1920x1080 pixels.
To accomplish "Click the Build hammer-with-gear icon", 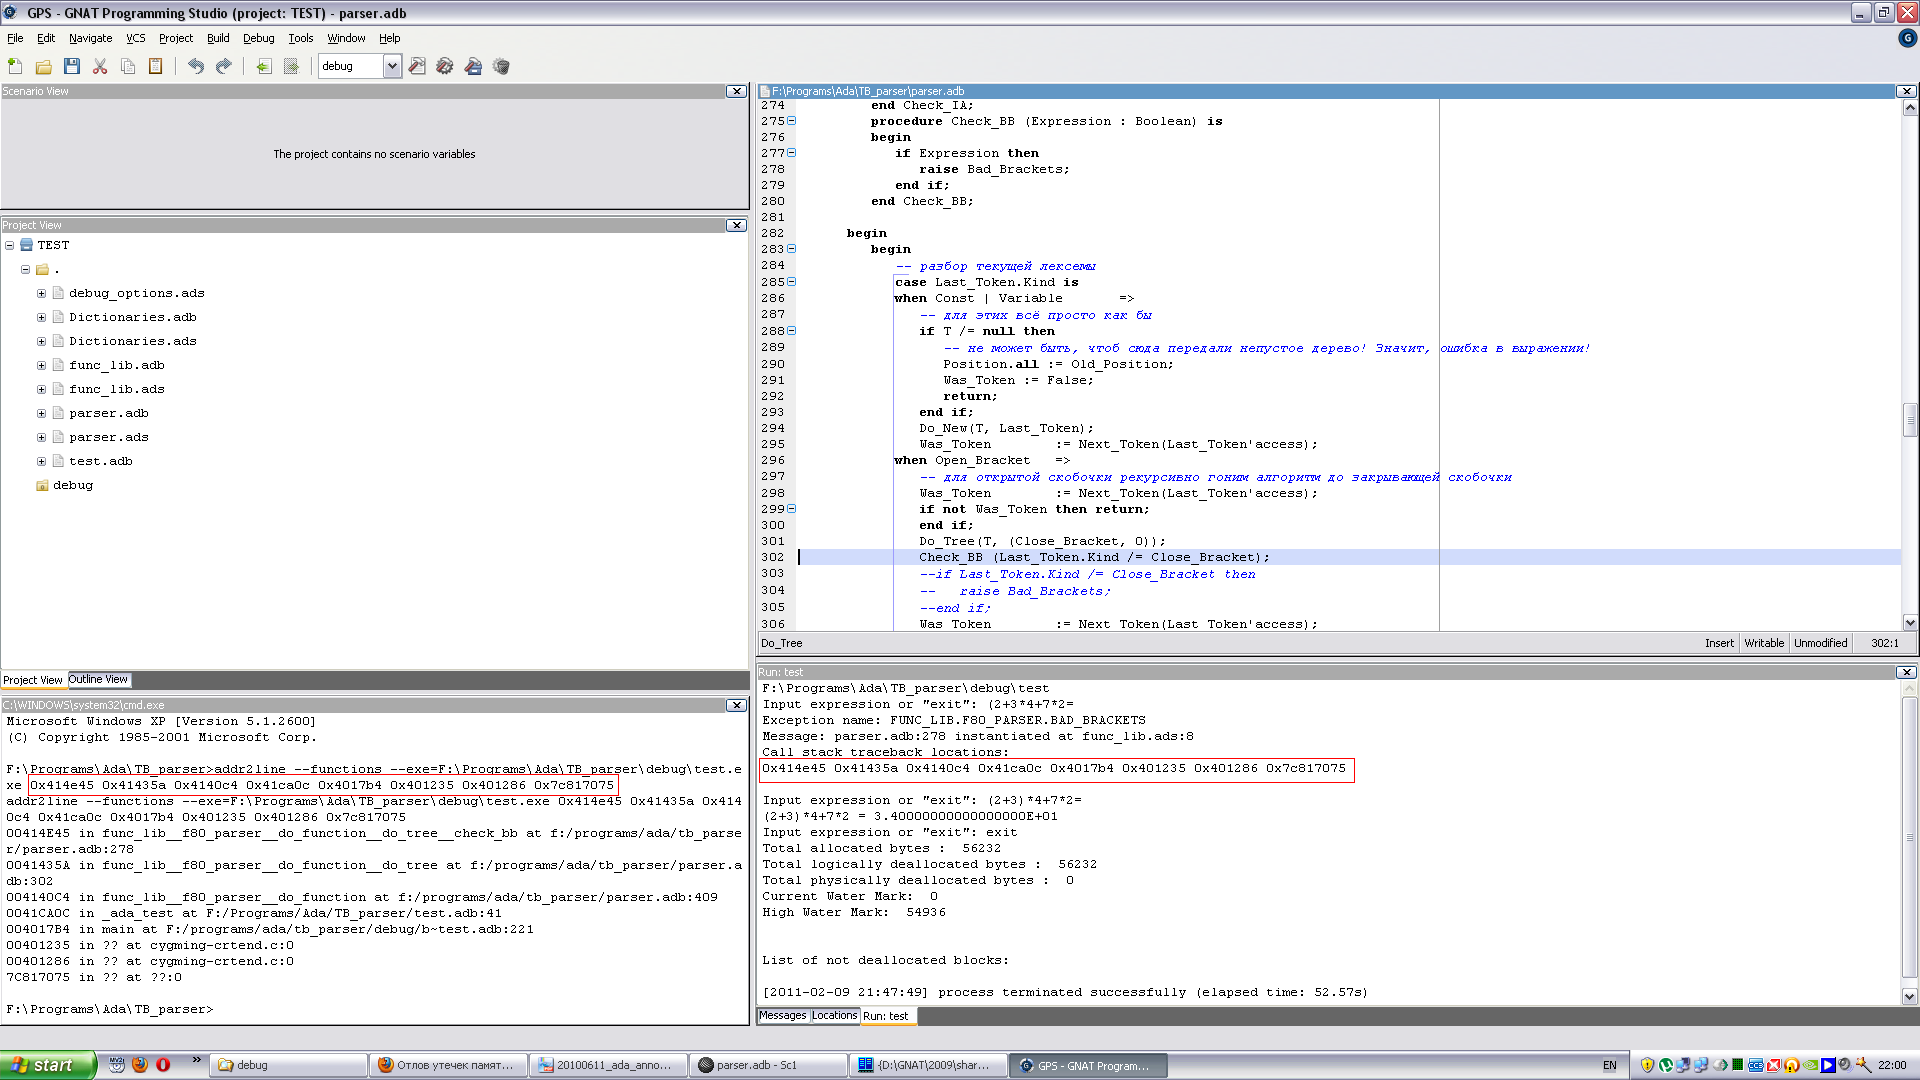I will tap(445, 66).
